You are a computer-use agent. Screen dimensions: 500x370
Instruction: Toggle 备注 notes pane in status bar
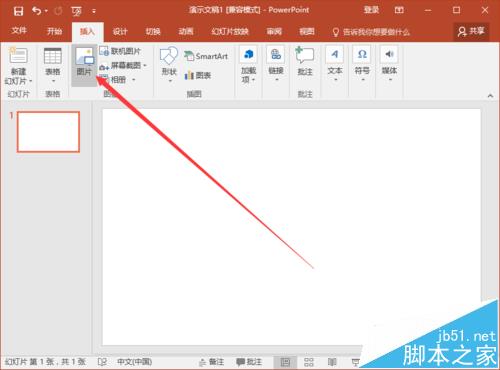click(211, 362)
